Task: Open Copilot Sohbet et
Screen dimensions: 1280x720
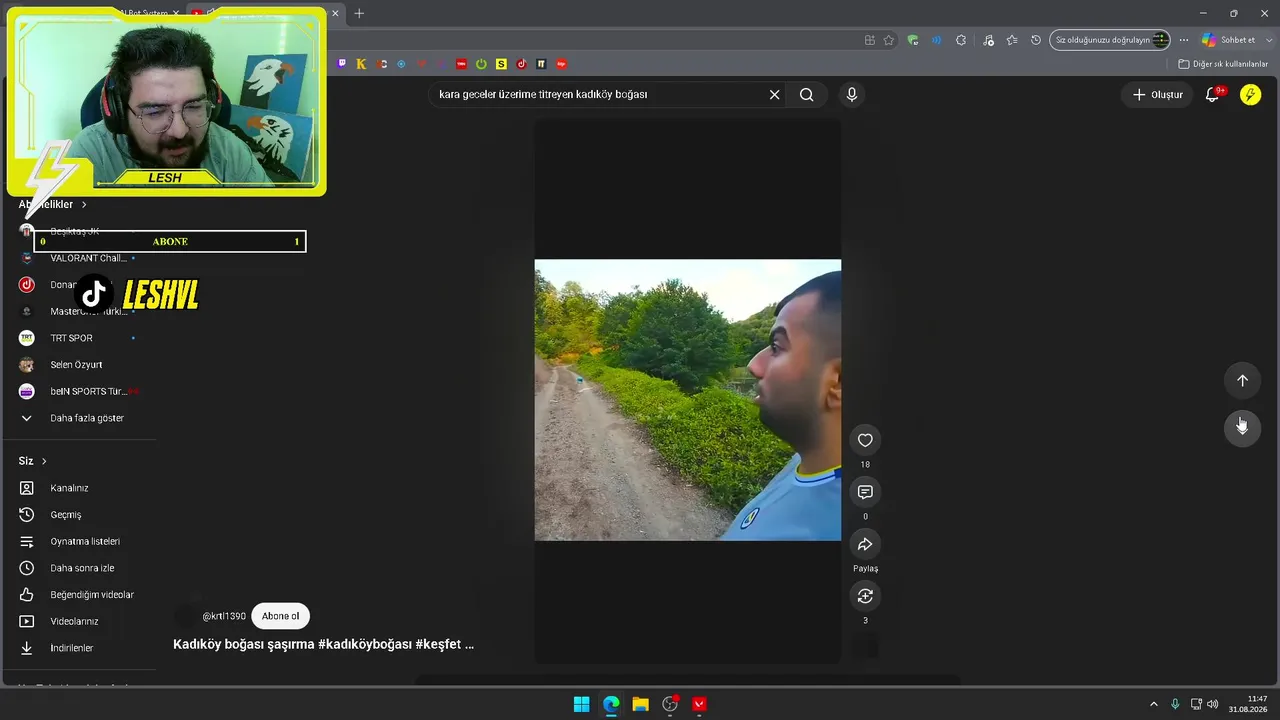Action: click(x=1229, y=40)
